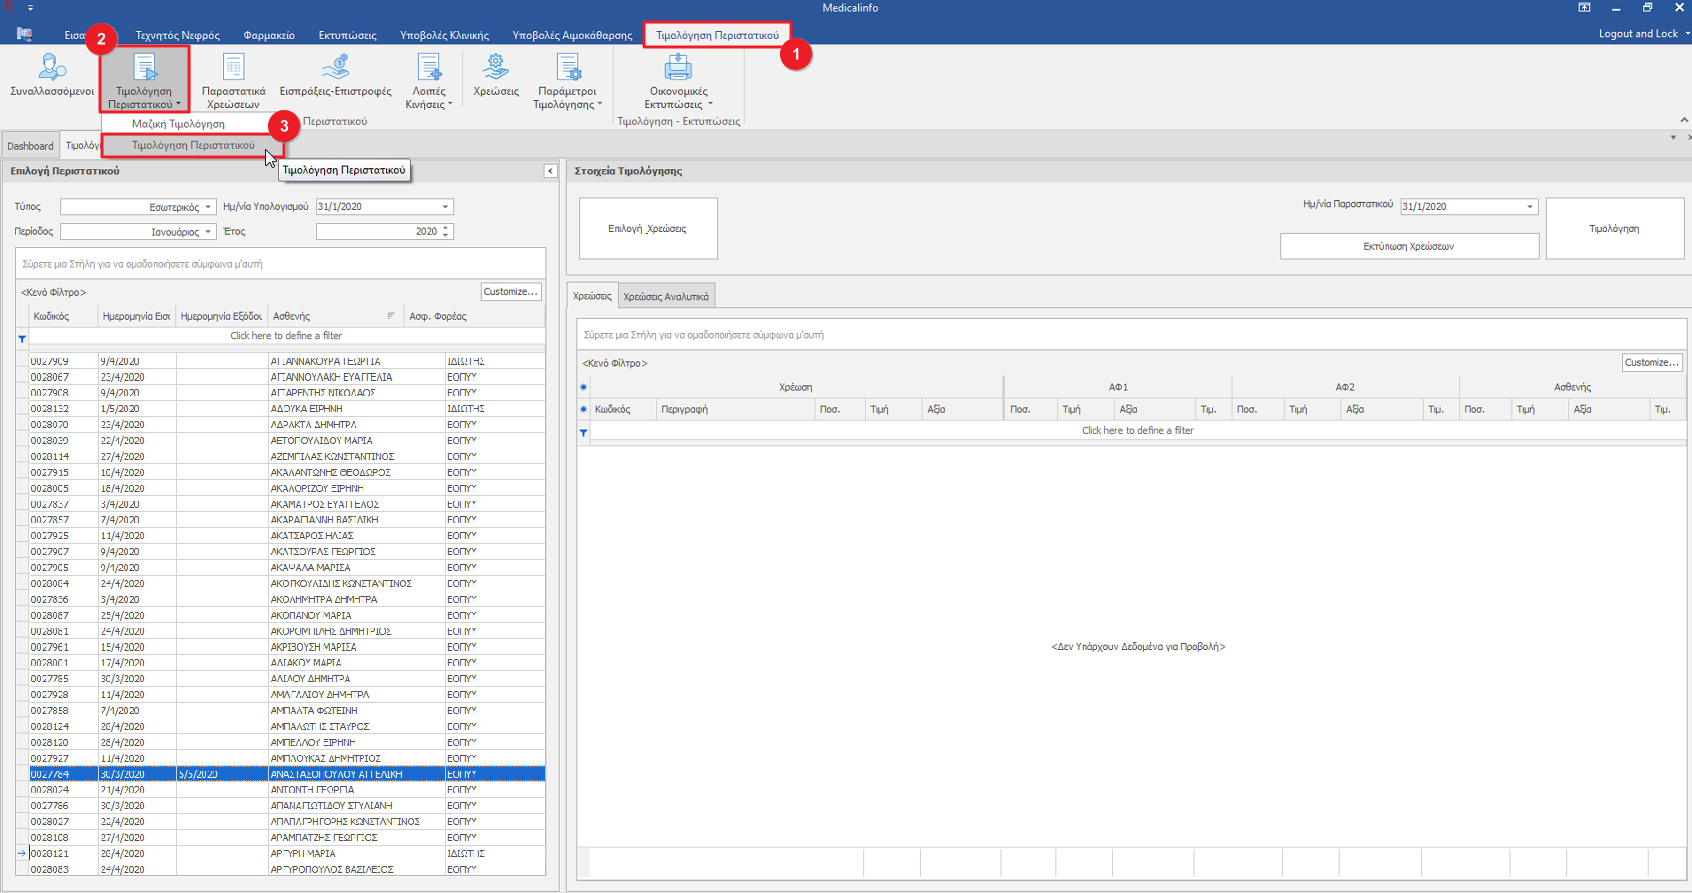Click the Έτος year stepper
Viewport: 1692px width, 893px height.
pyautogui.click(x=446, y=232)
